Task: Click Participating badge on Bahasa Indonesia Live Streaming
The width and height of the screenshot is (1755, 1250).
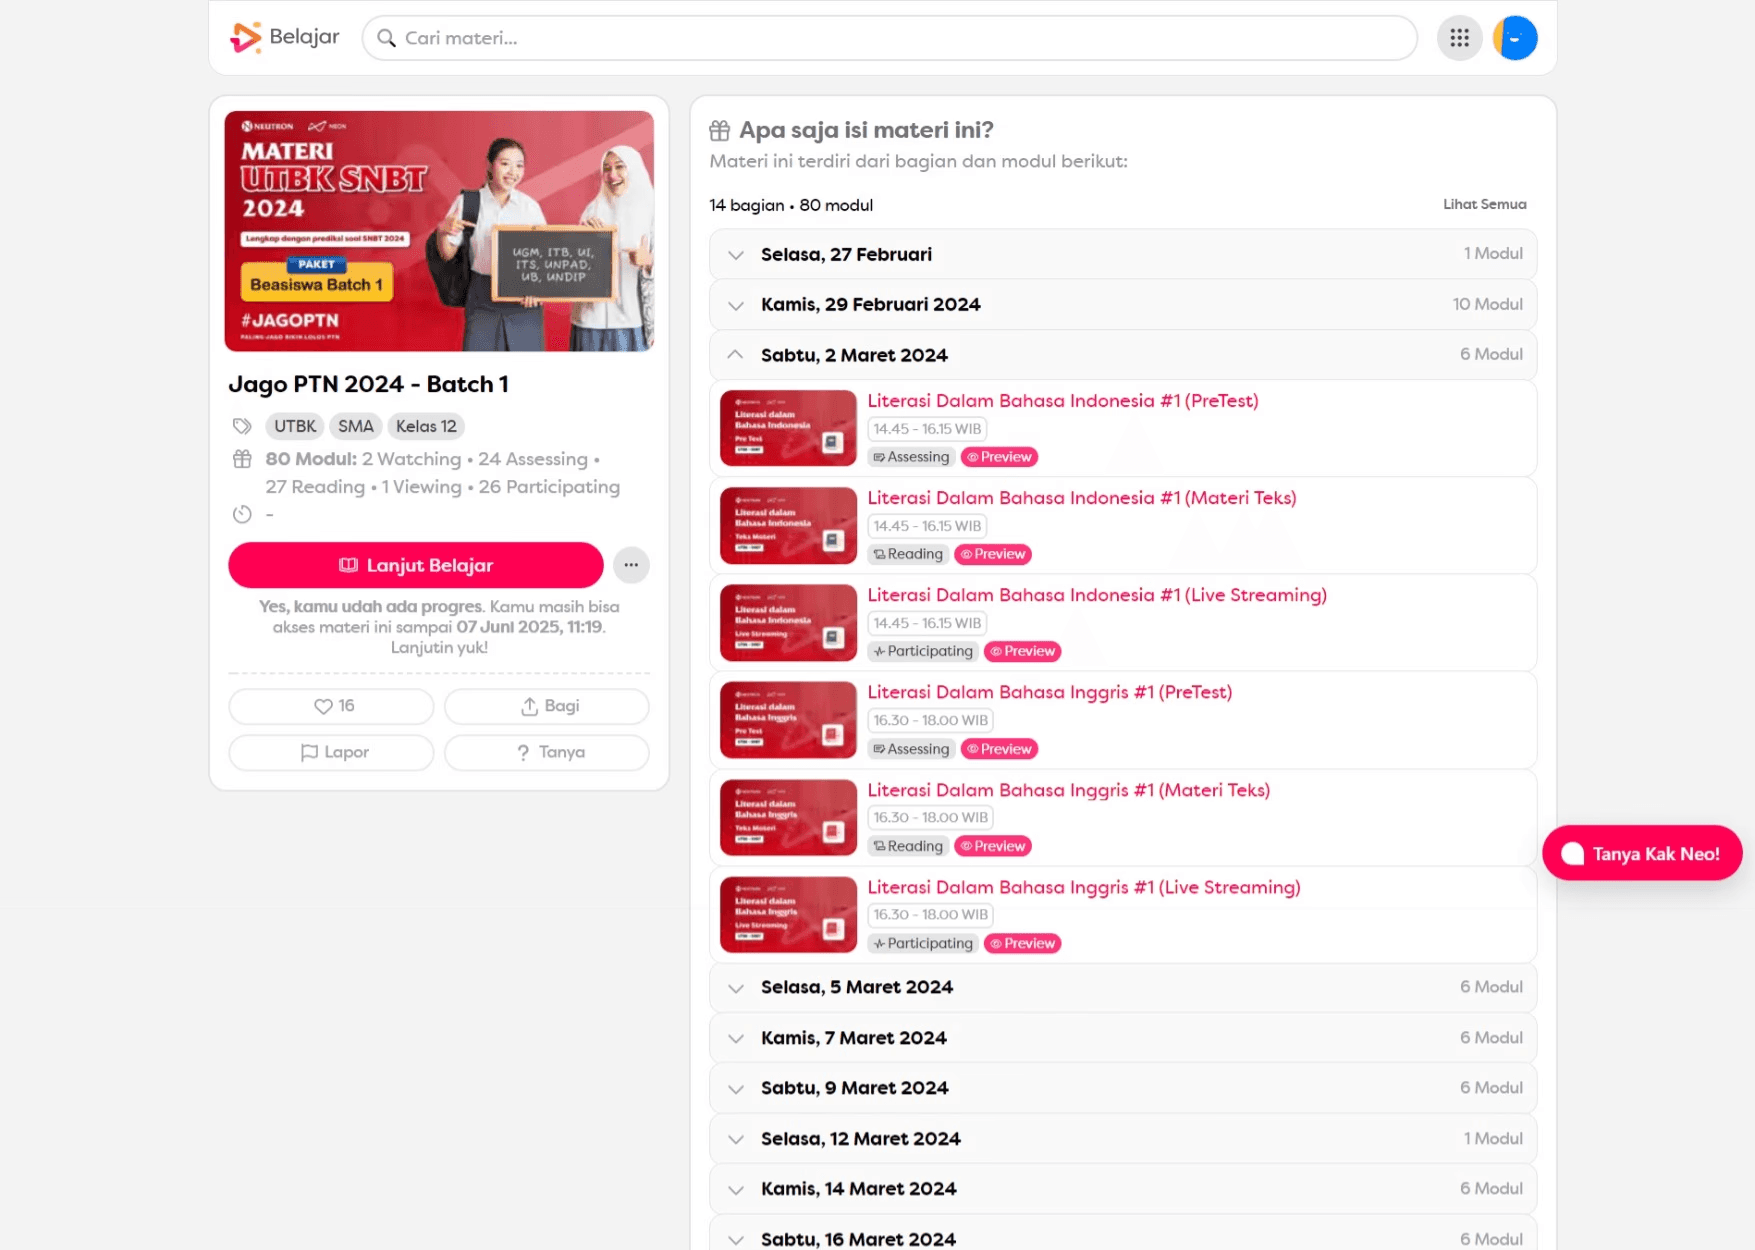Action: click(x=923, y=651)
